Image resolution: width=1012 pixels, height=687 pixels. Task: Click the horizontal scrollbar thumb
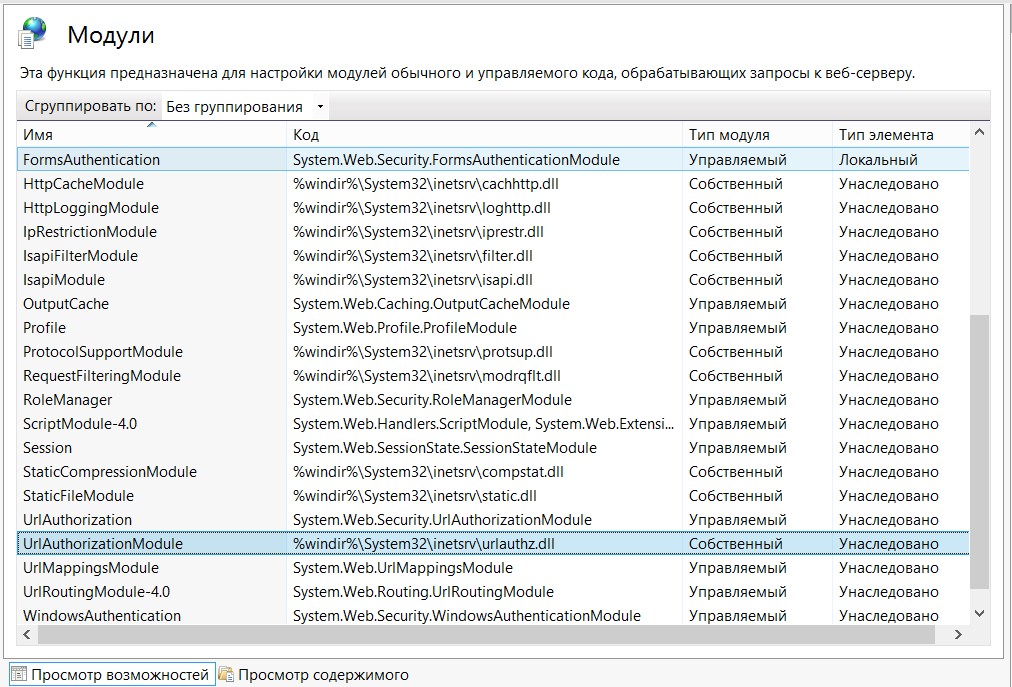(486, 635)
